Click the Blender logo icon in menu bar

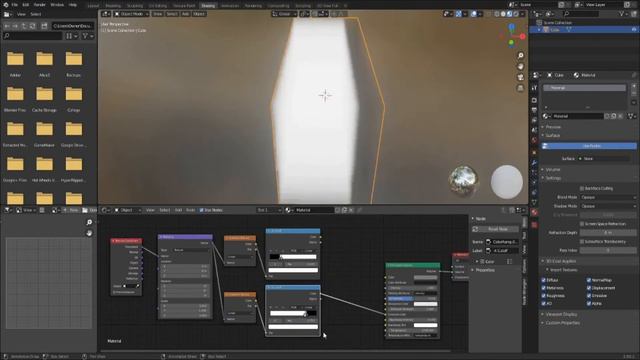[5, 5]
